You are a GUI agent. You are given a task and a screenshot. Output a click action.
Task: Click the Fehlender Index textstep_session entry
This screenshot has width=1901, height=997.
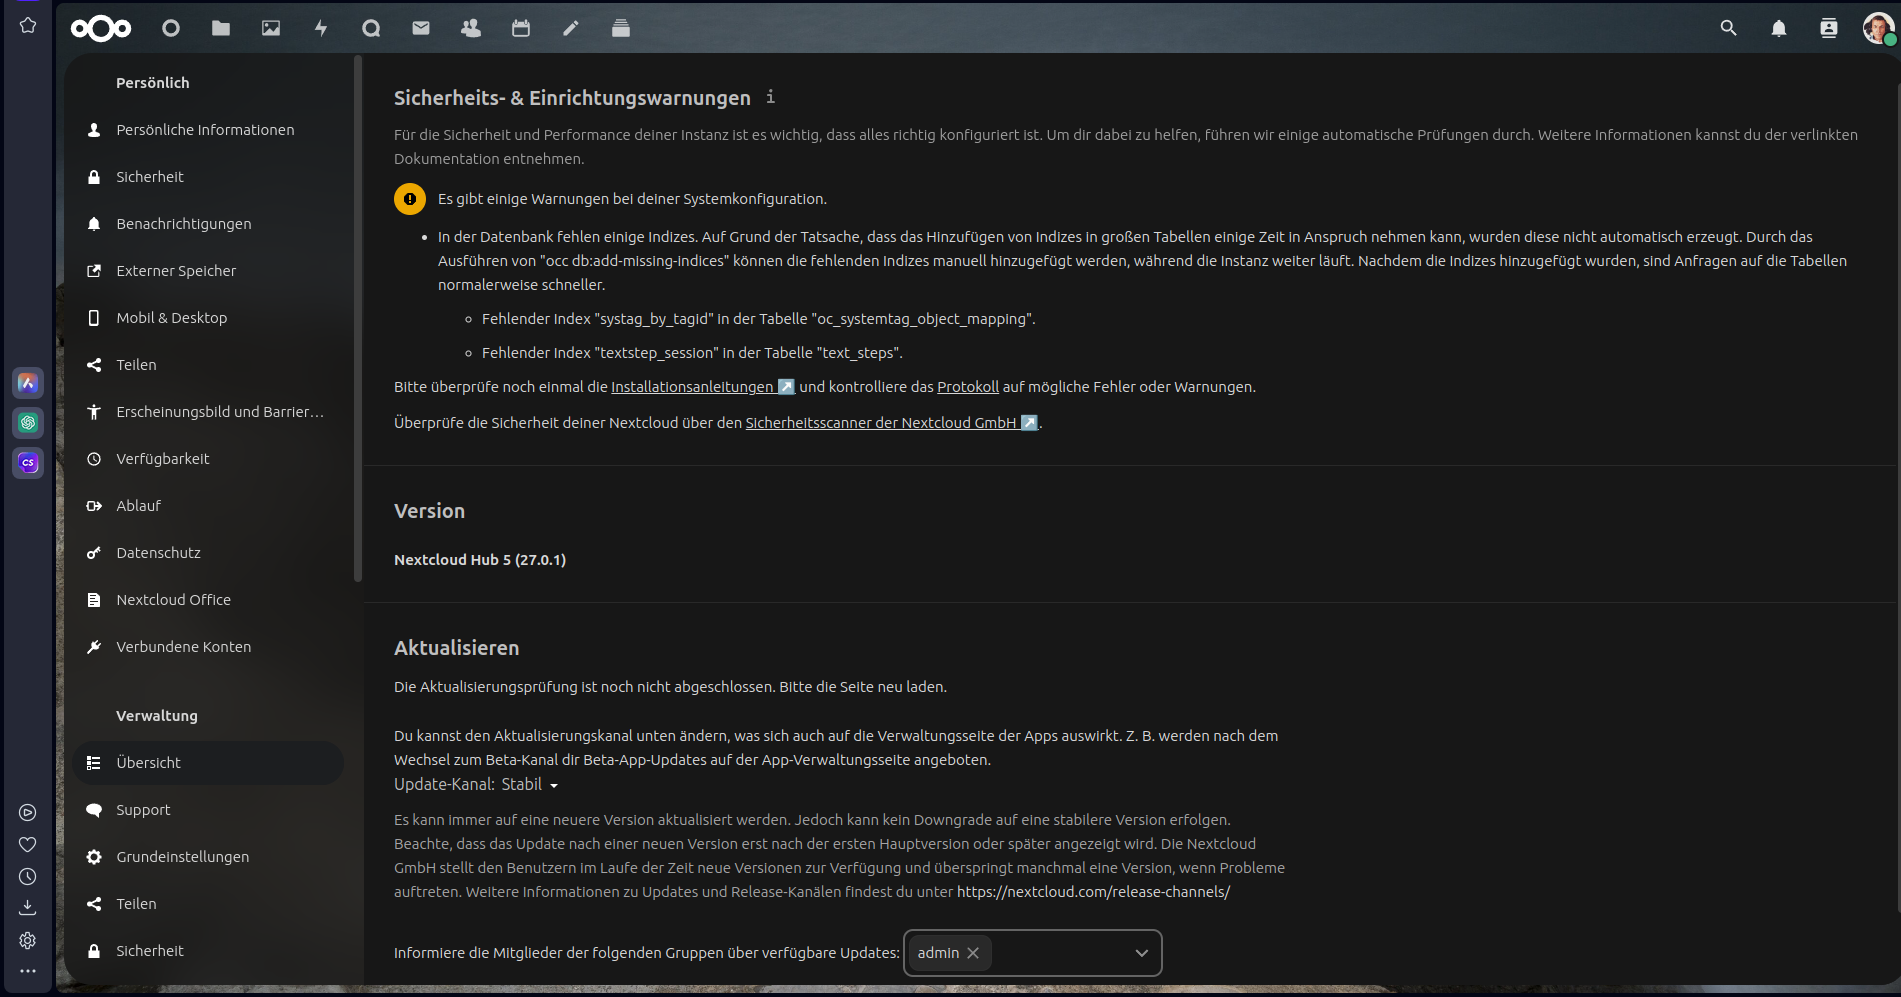pos(692,353)
